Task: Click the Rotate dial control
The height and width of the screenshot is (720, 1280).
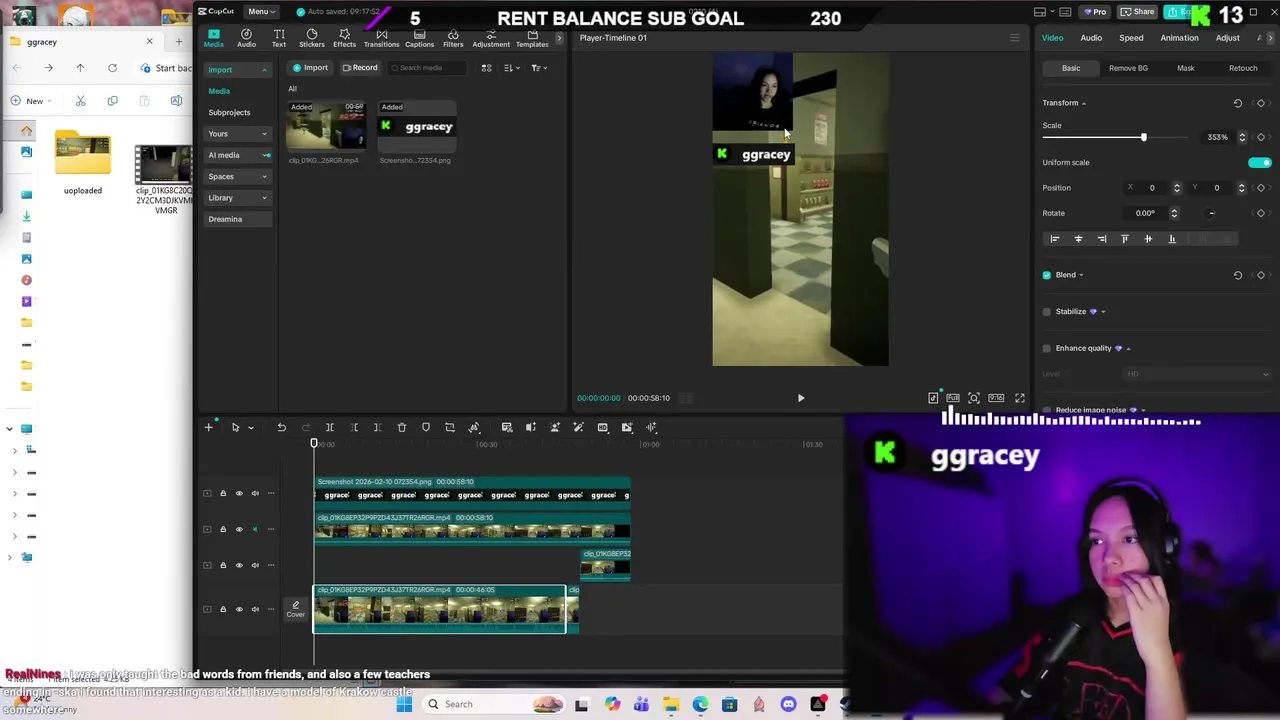Action: (1211, 213)
